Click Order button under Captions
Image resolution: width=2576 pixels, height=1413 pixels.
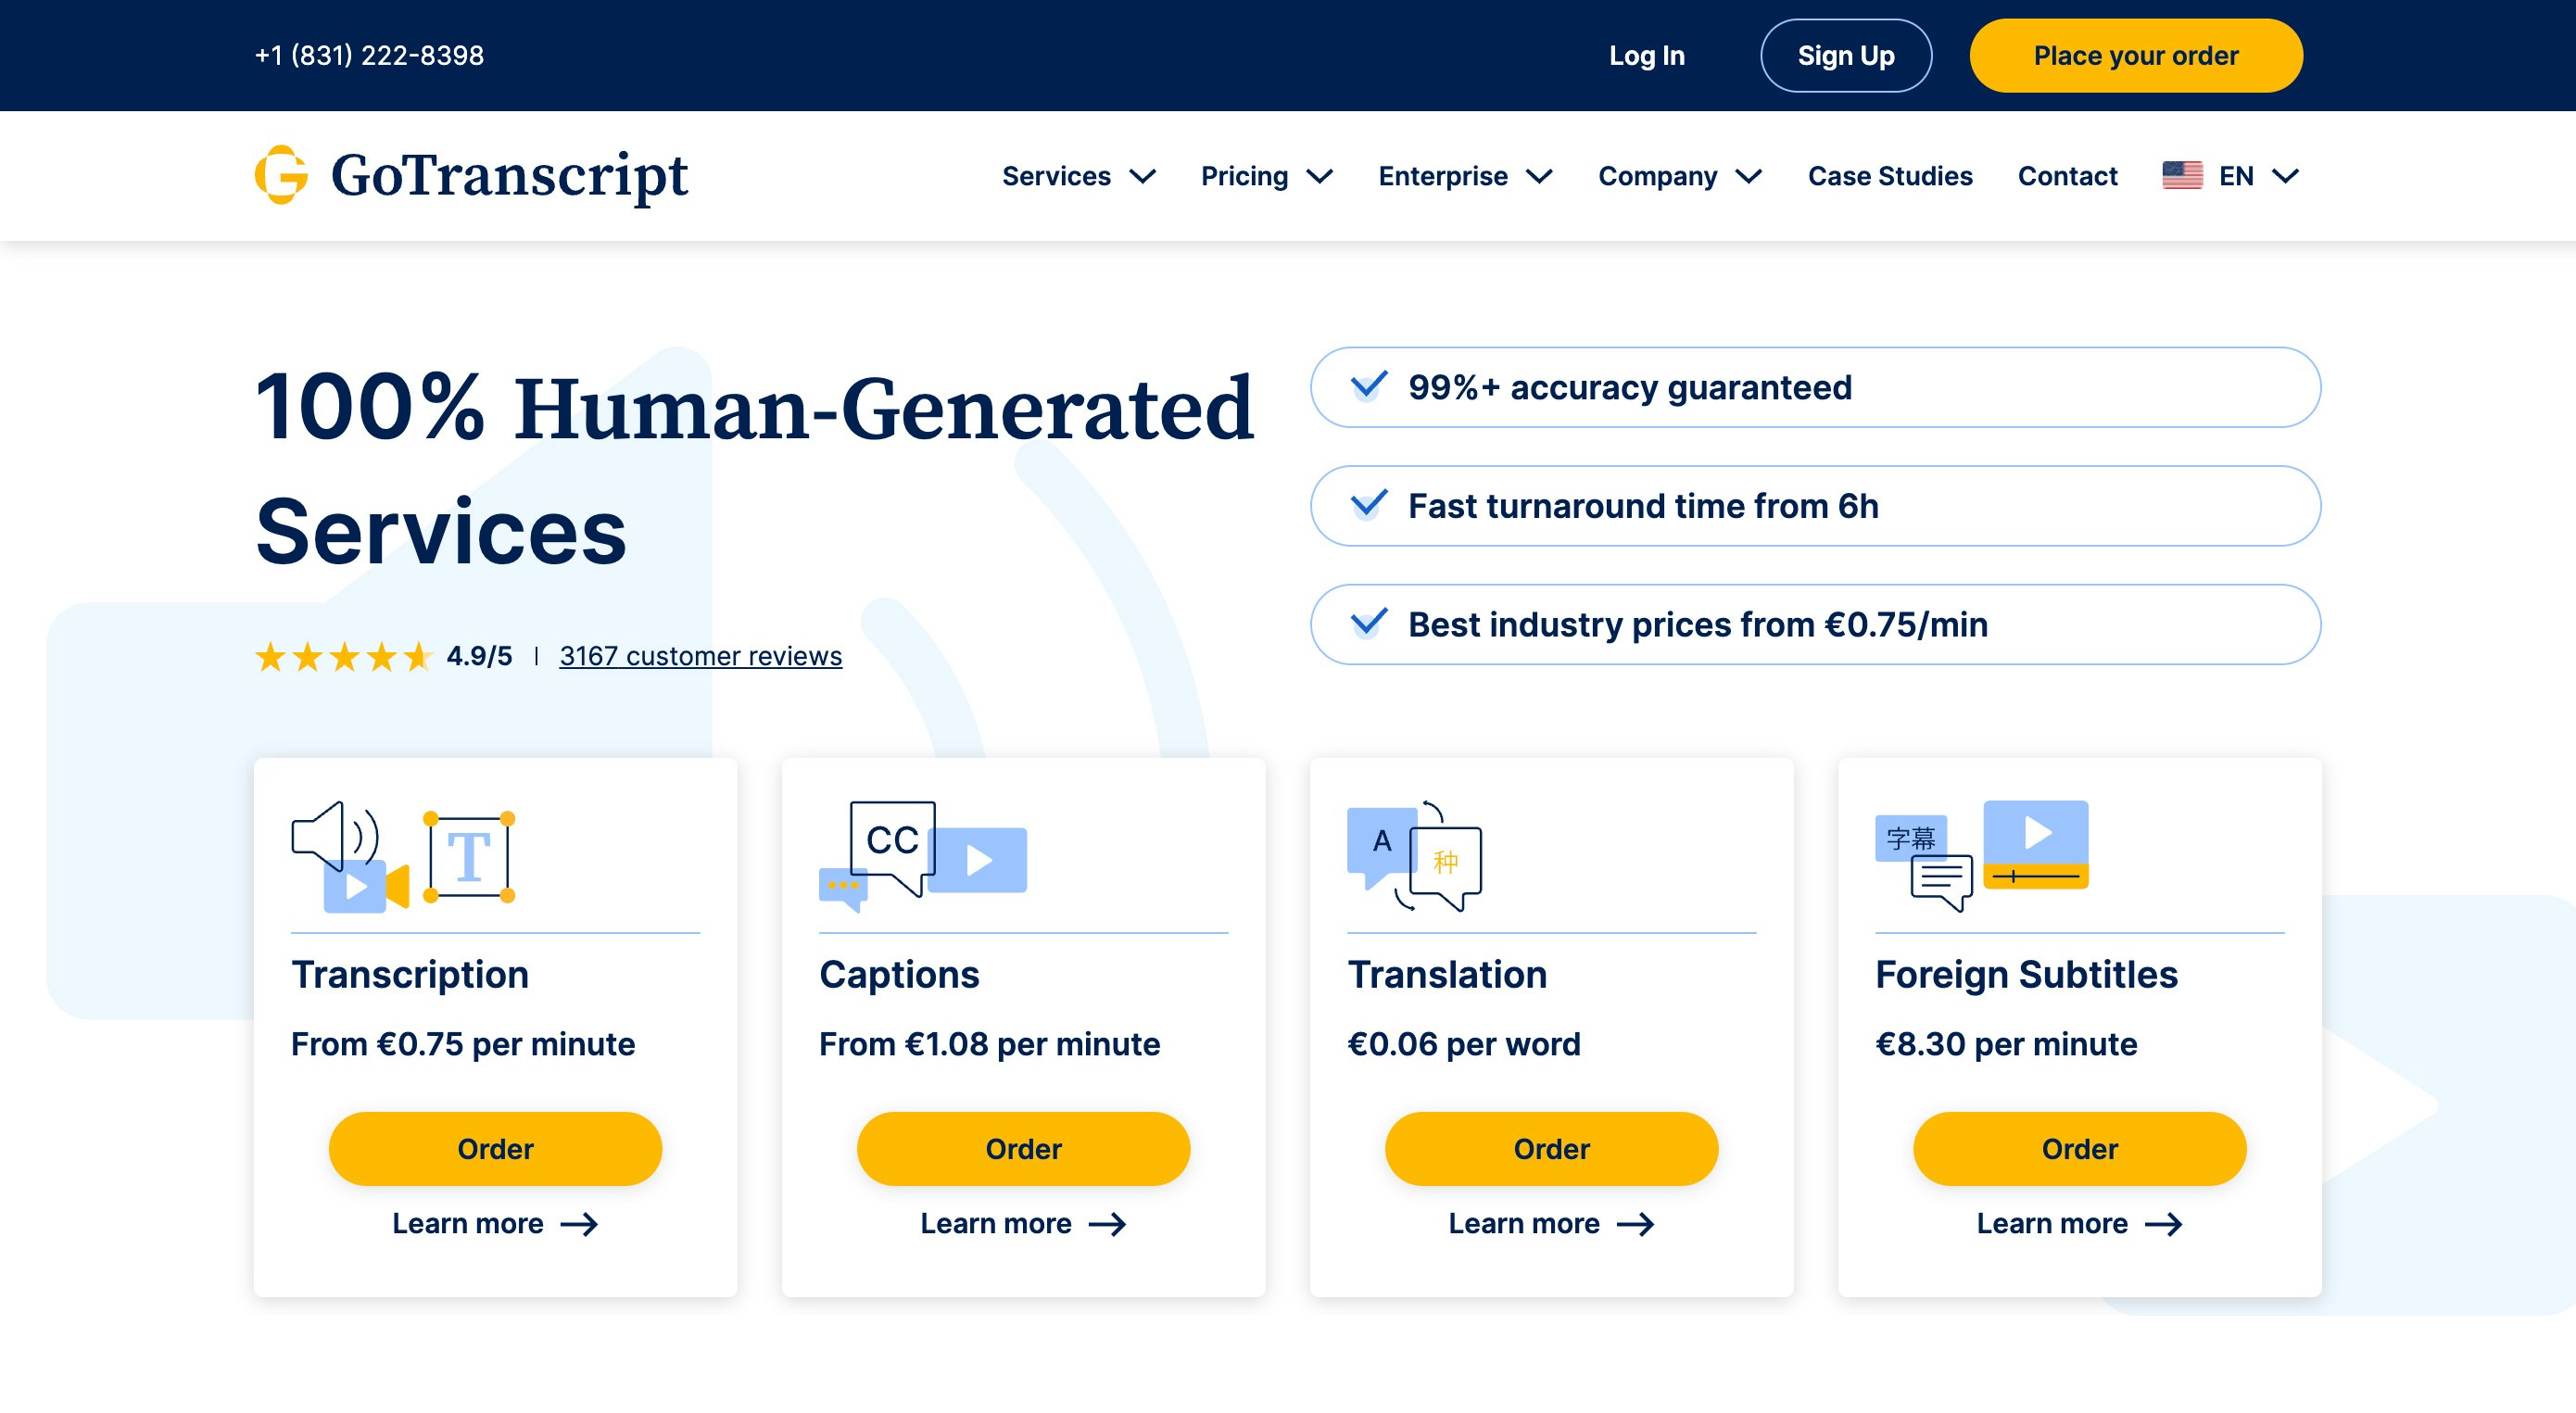(x=1023, y=1149)
